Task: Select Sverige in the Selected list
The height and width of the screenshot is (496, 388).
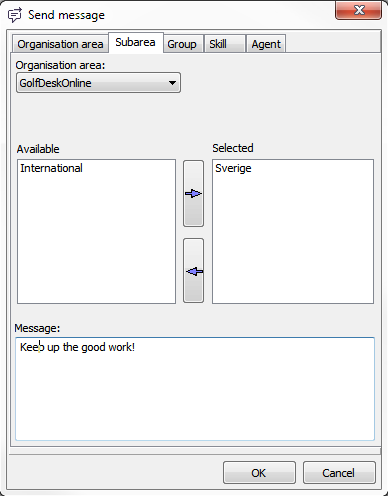Action: tap(233, 168)
